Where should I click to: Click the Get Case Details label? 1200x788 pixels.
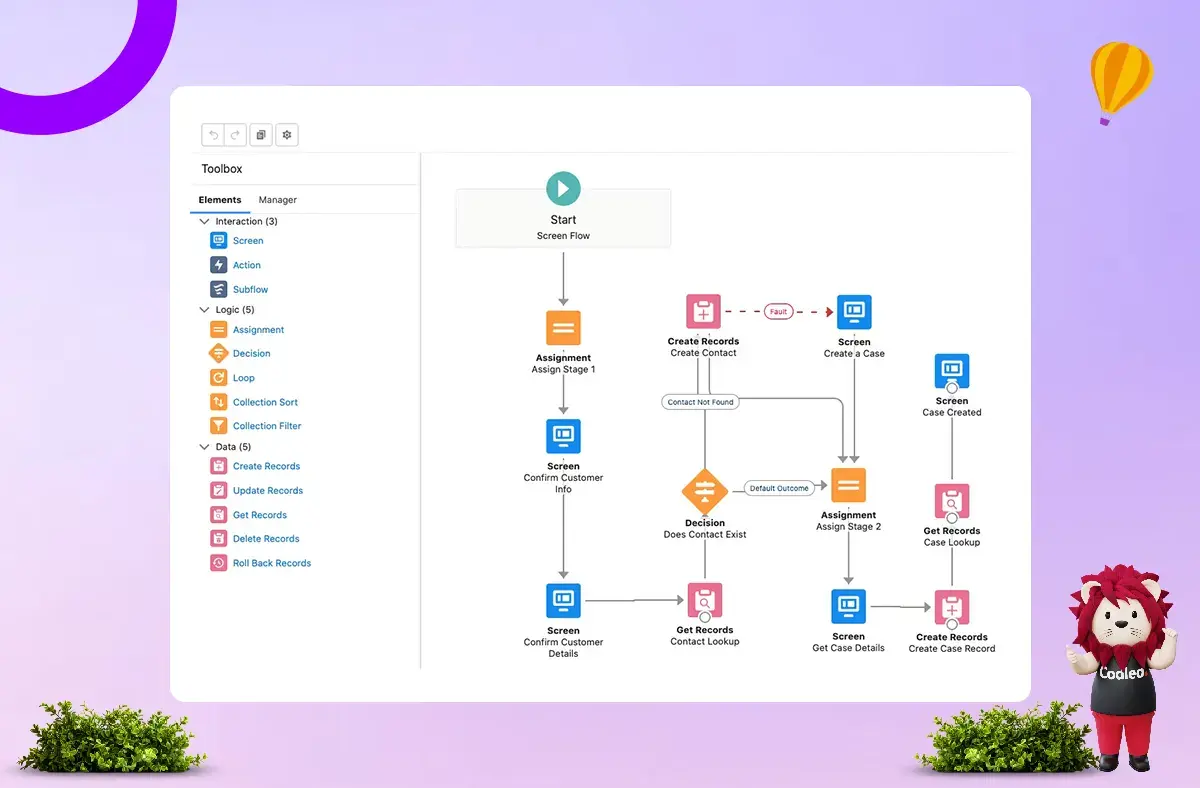(x=848, y=648)
